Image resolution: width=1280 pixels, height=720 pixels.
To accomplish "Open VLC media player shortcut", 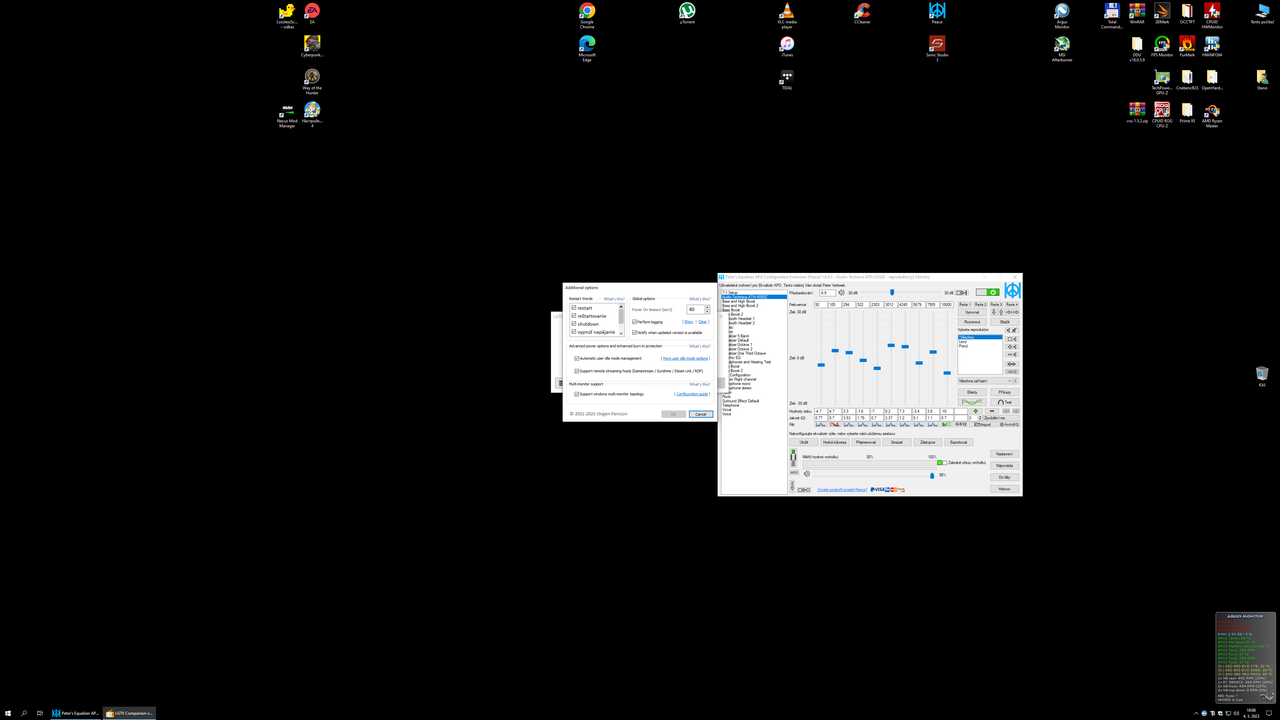I will (787, 14).
